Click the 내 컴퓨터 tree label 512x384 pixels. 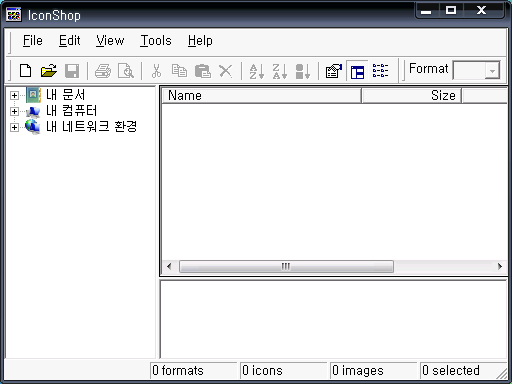71,111
